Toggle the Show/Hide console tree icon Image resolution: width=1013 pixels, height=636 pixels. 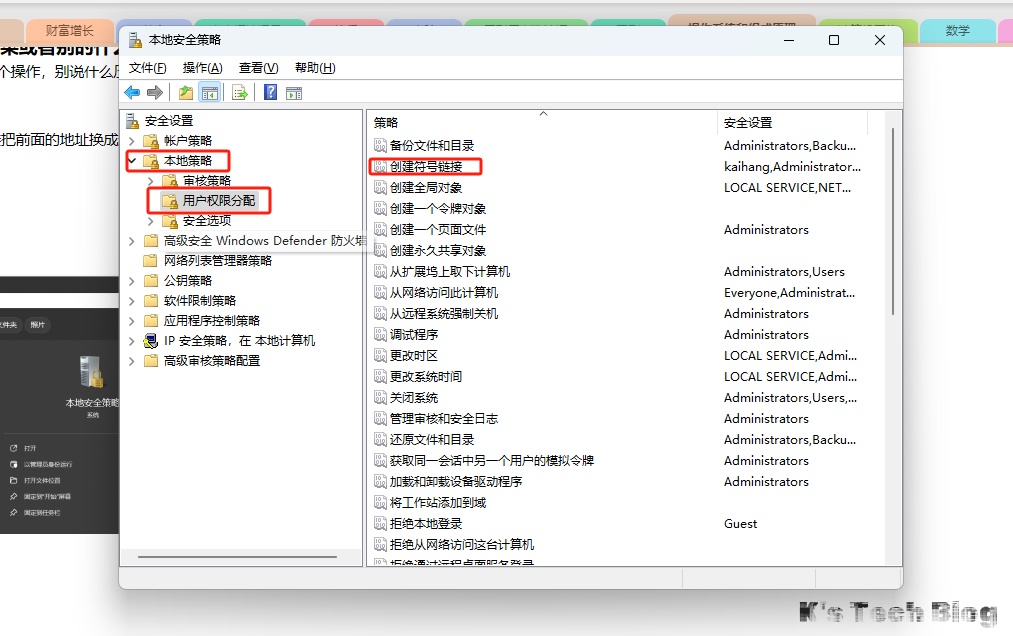tap(210, 93)
